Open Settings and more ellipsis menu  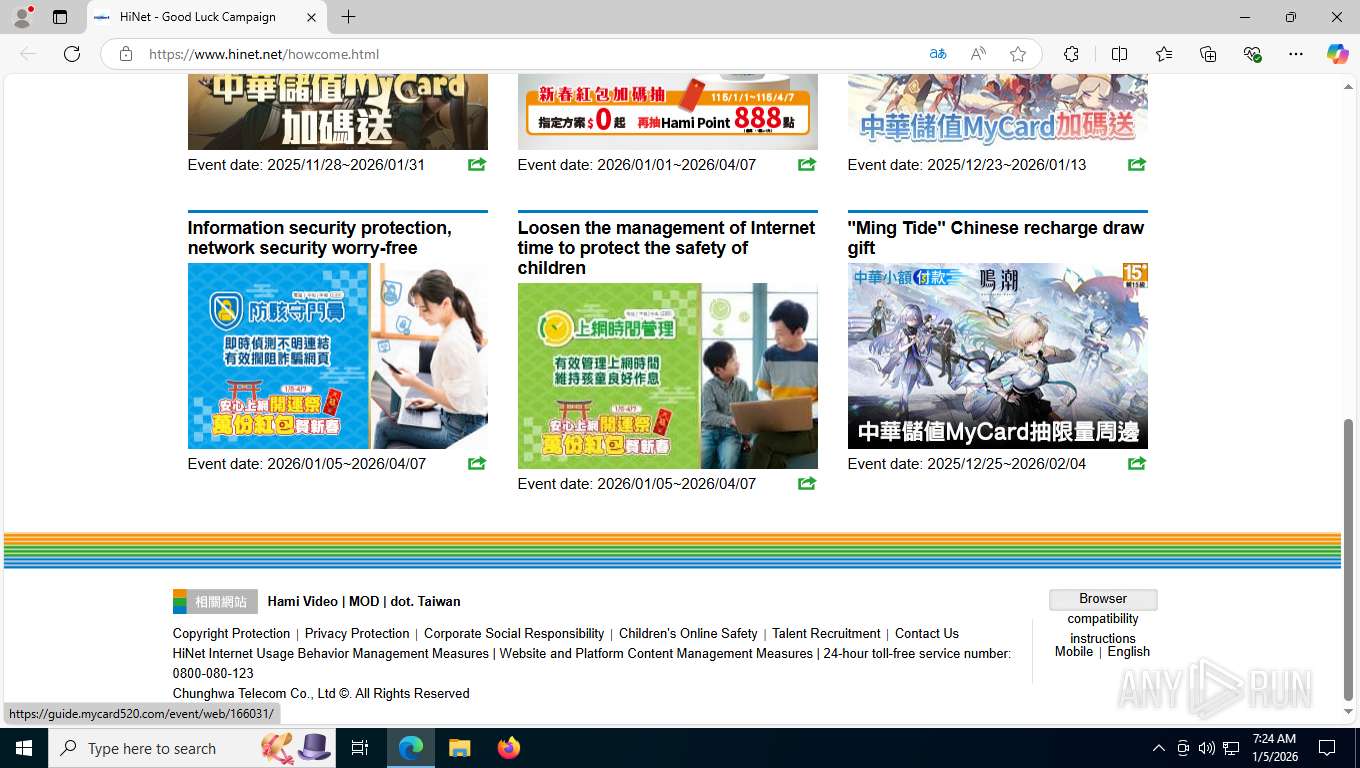(x=1296, y=54)
